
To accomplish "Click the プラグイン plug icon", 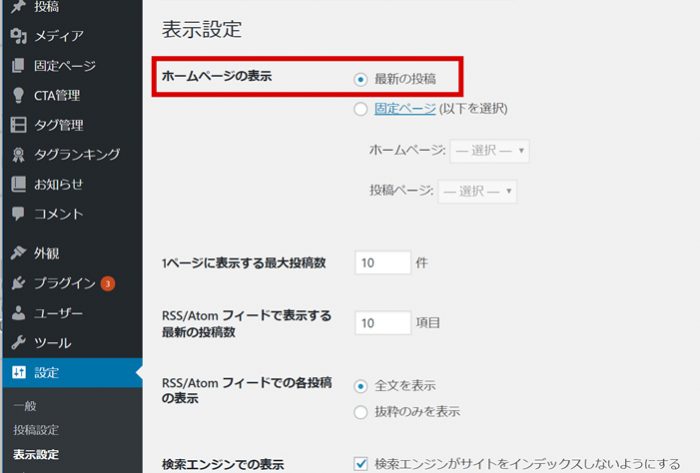I will (x=17, y=283).
